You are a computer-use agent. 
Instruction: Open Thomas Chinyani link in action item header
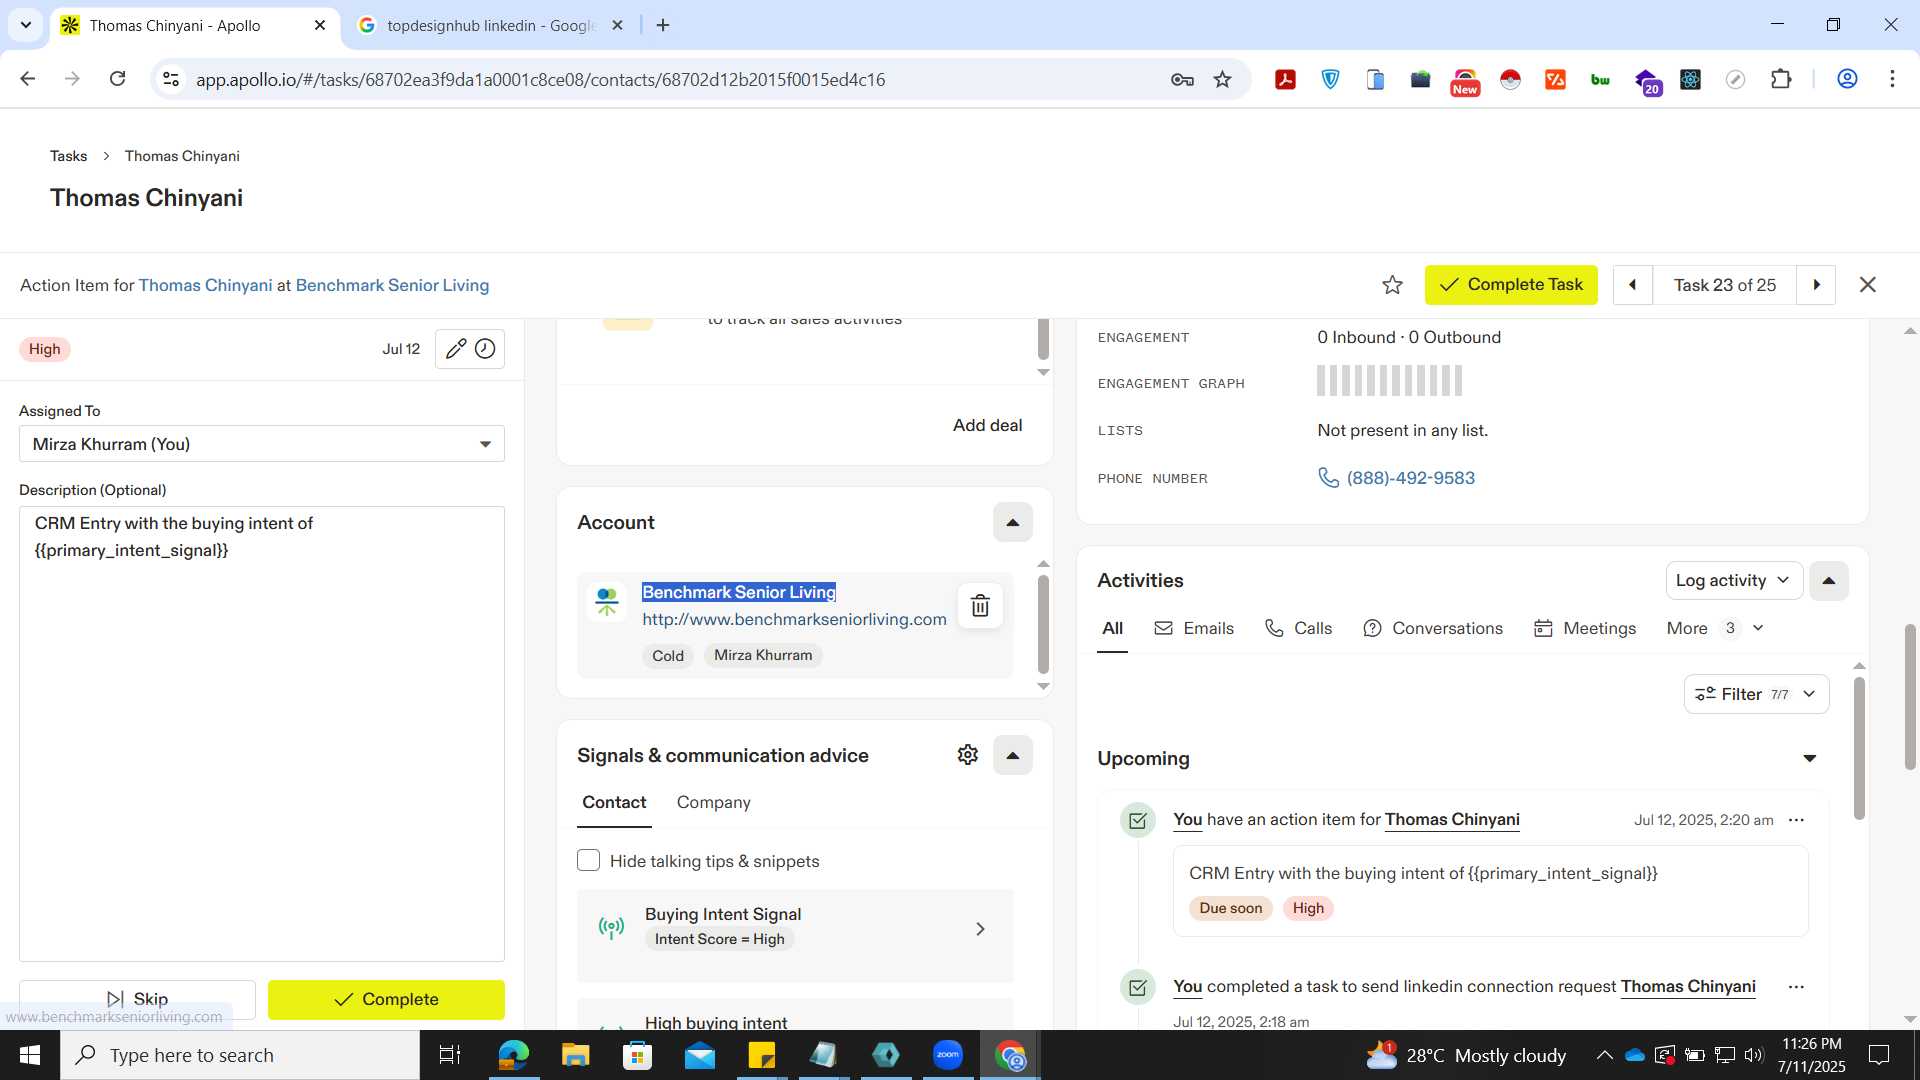click(x=205, y=285)
